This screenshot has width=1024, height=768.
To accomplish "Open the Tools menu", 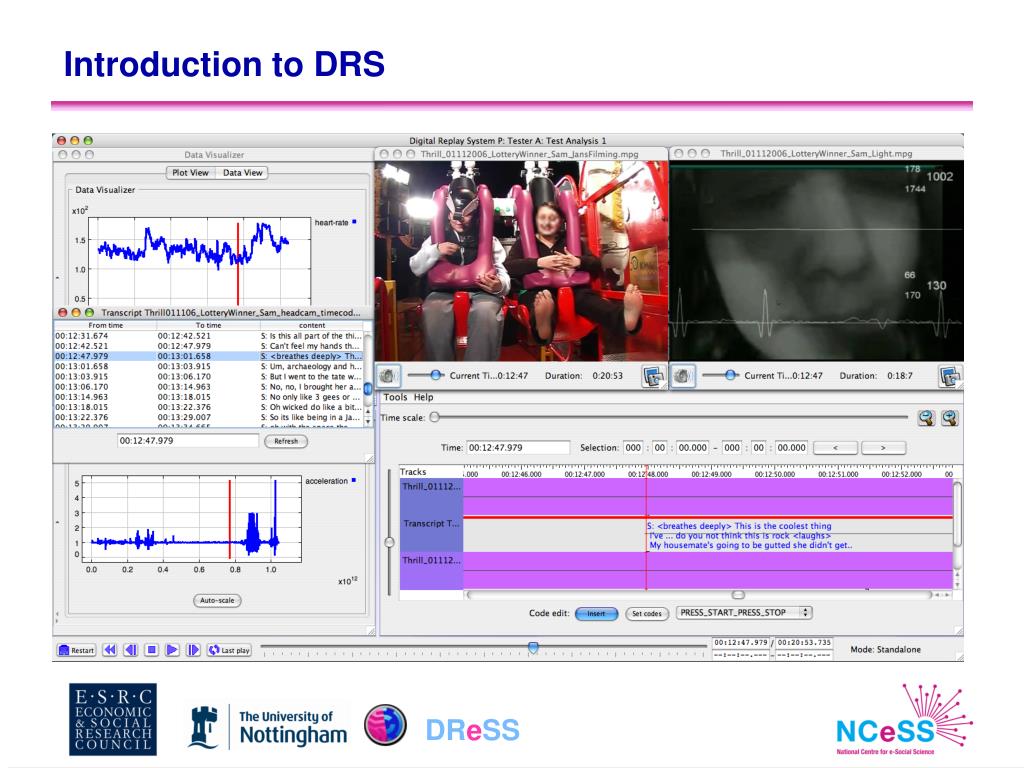I will click(x=395, y=397).
